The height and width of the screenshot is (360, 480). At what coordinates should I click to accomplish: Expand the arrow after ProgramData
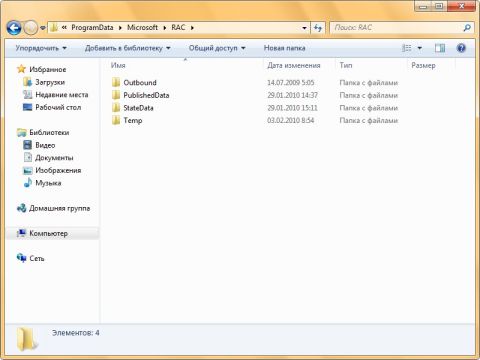(120, 28)
